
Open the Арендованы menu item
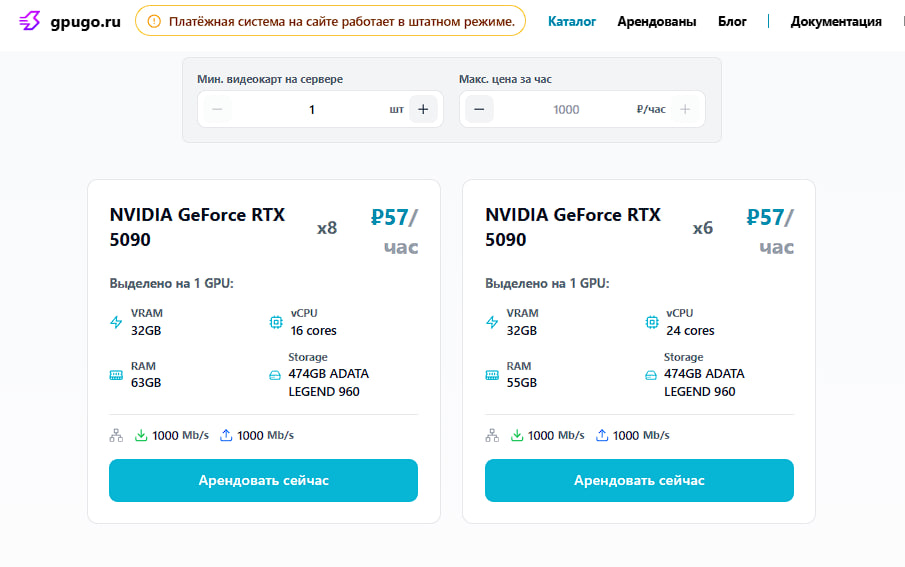(x=656, y=21)
